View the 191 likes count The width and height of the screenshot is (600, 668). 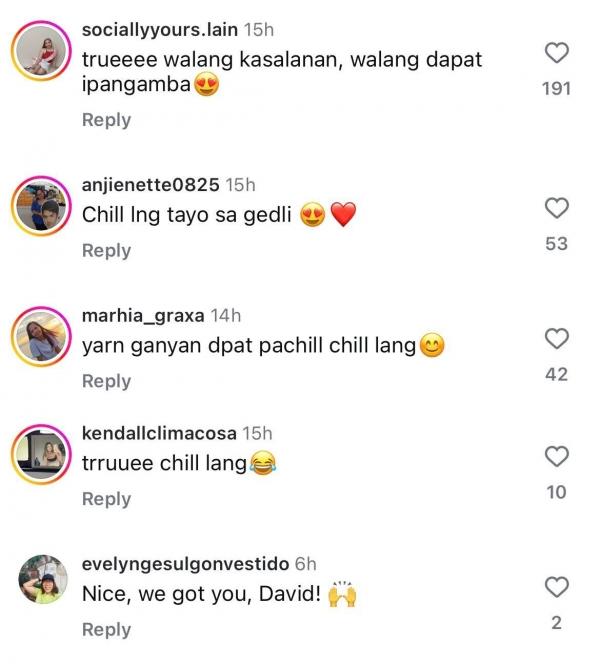pos(557,89)
